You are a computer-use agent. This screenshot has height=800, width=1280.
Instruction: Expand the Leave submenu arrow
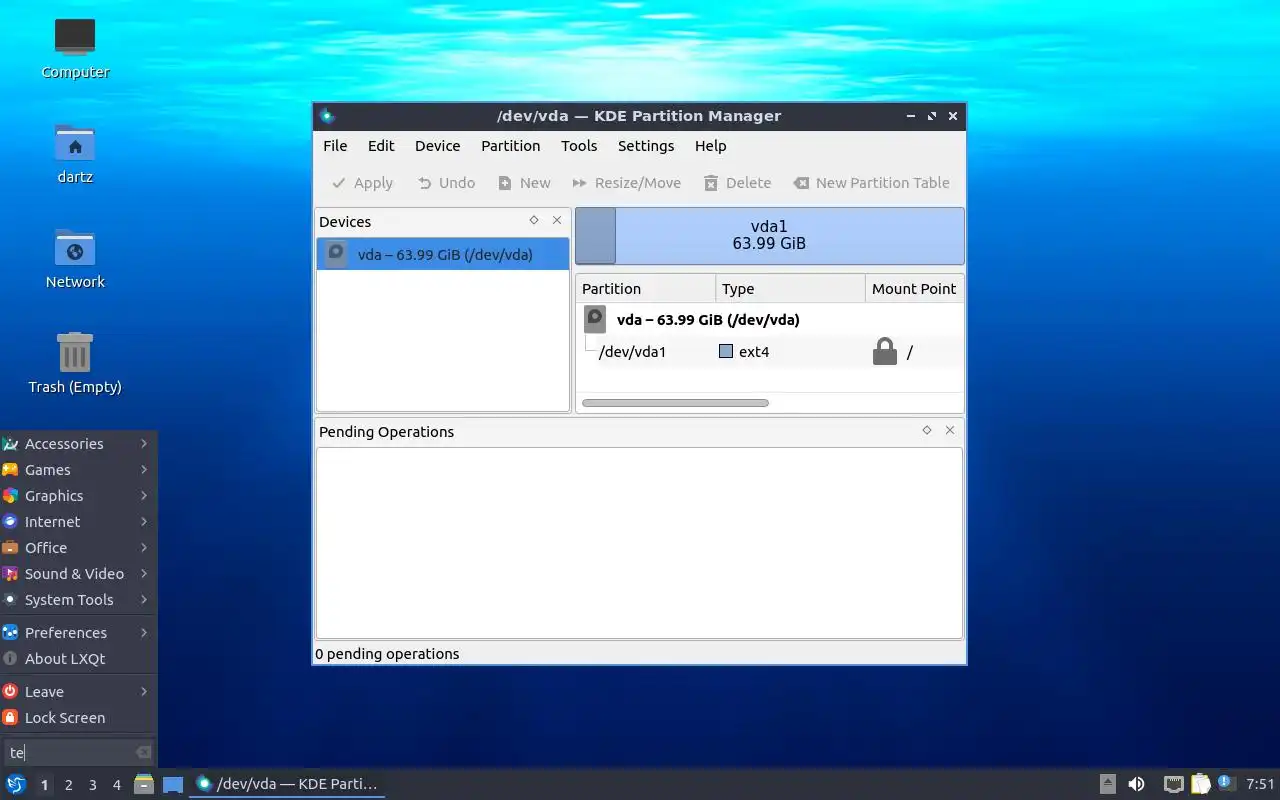[145, 692]
